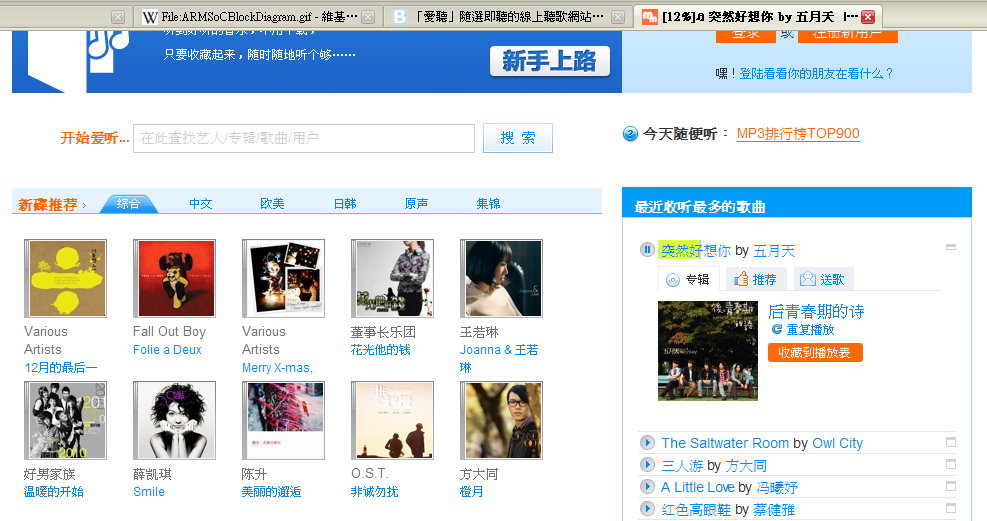This screenshot has width=987, height=521.
Task: Switch to the 愛聽 browser tab
Action: click(x=507, y=17)
